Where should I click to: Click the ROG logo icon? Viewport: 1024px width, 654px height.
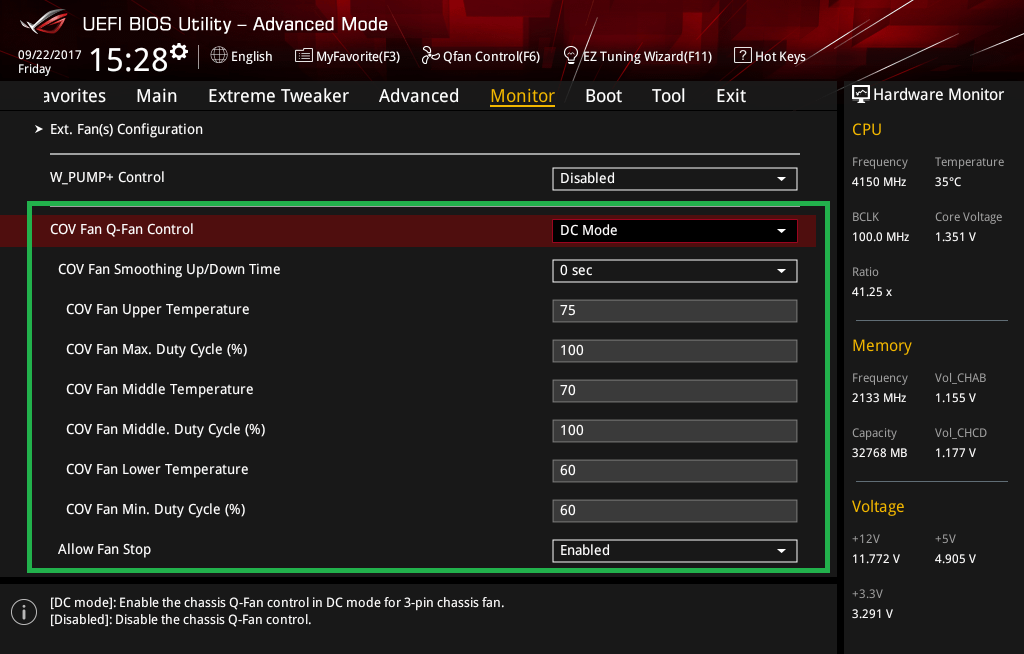tap(44, 22)
